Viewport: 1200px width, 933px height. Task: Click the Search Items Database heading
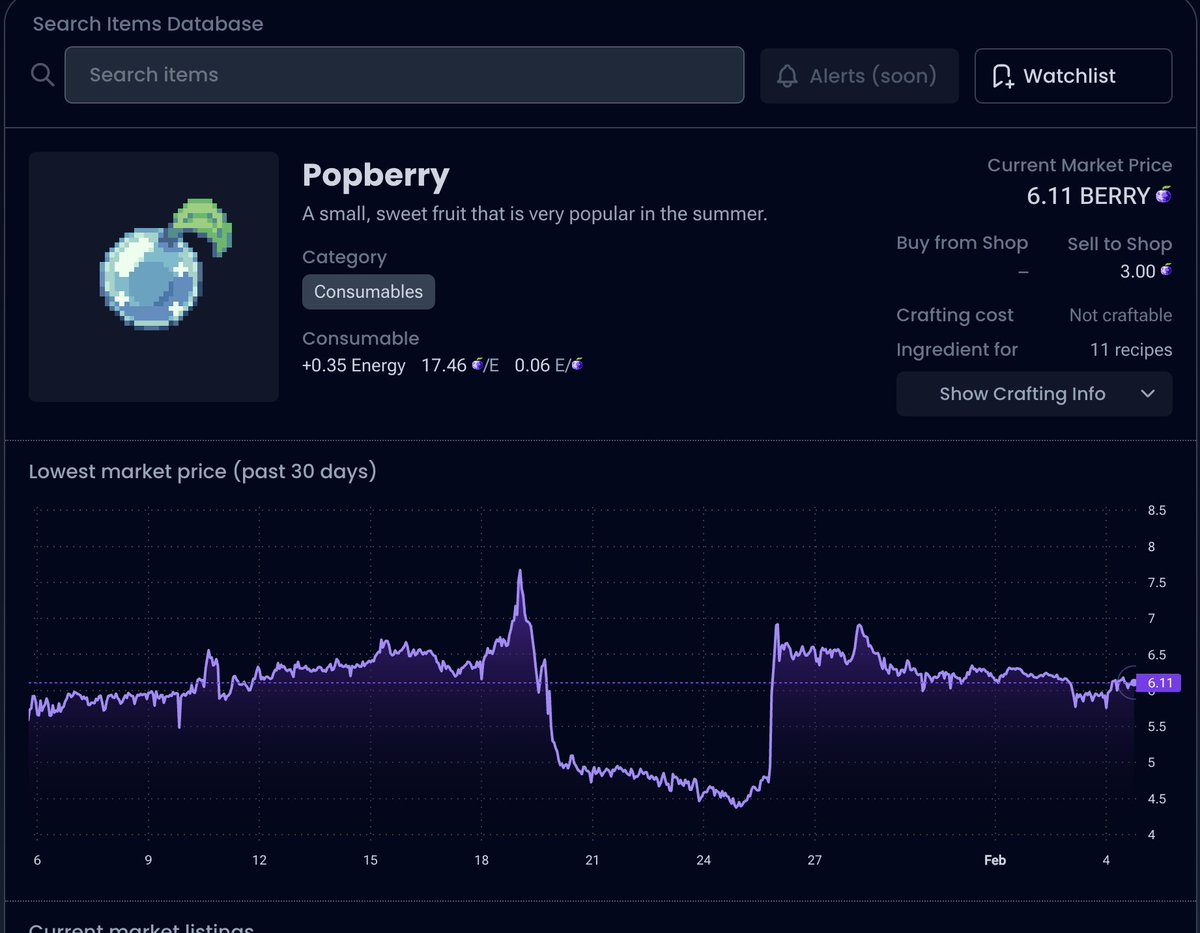pyautogui.click(x=148, y=24)
